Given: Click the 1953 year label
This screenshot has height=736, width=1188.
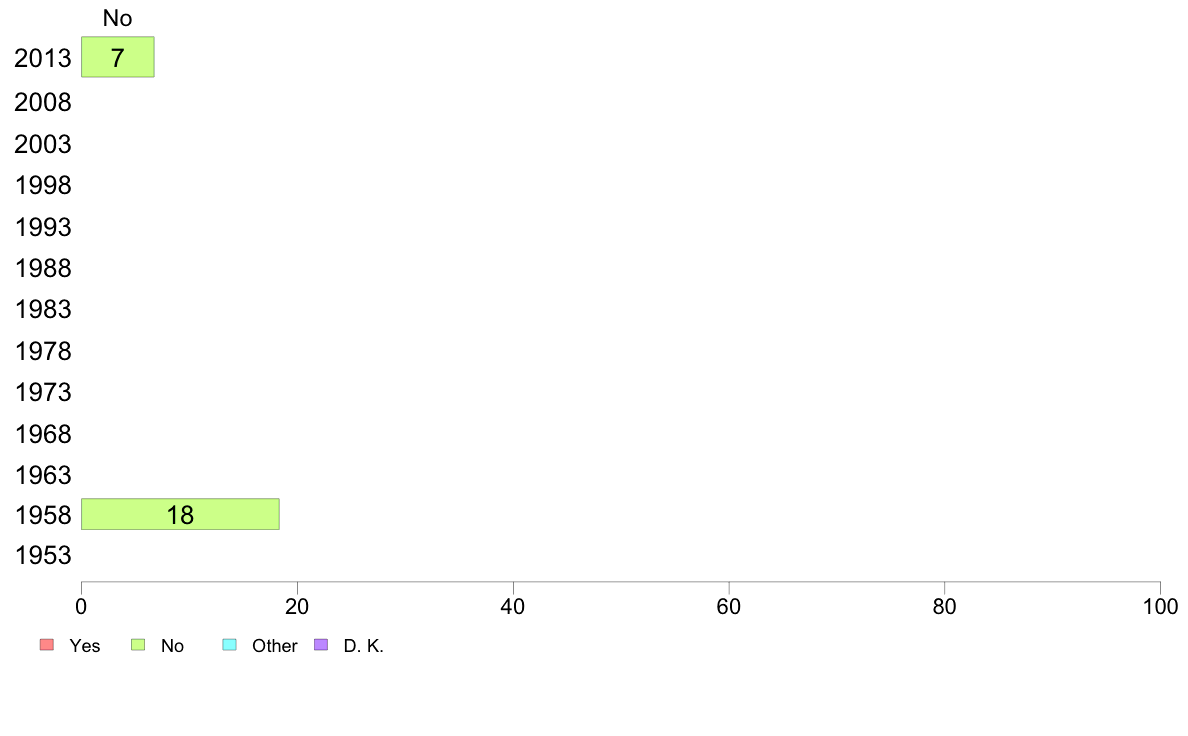Looking at the screenshot, I should 42,556.
